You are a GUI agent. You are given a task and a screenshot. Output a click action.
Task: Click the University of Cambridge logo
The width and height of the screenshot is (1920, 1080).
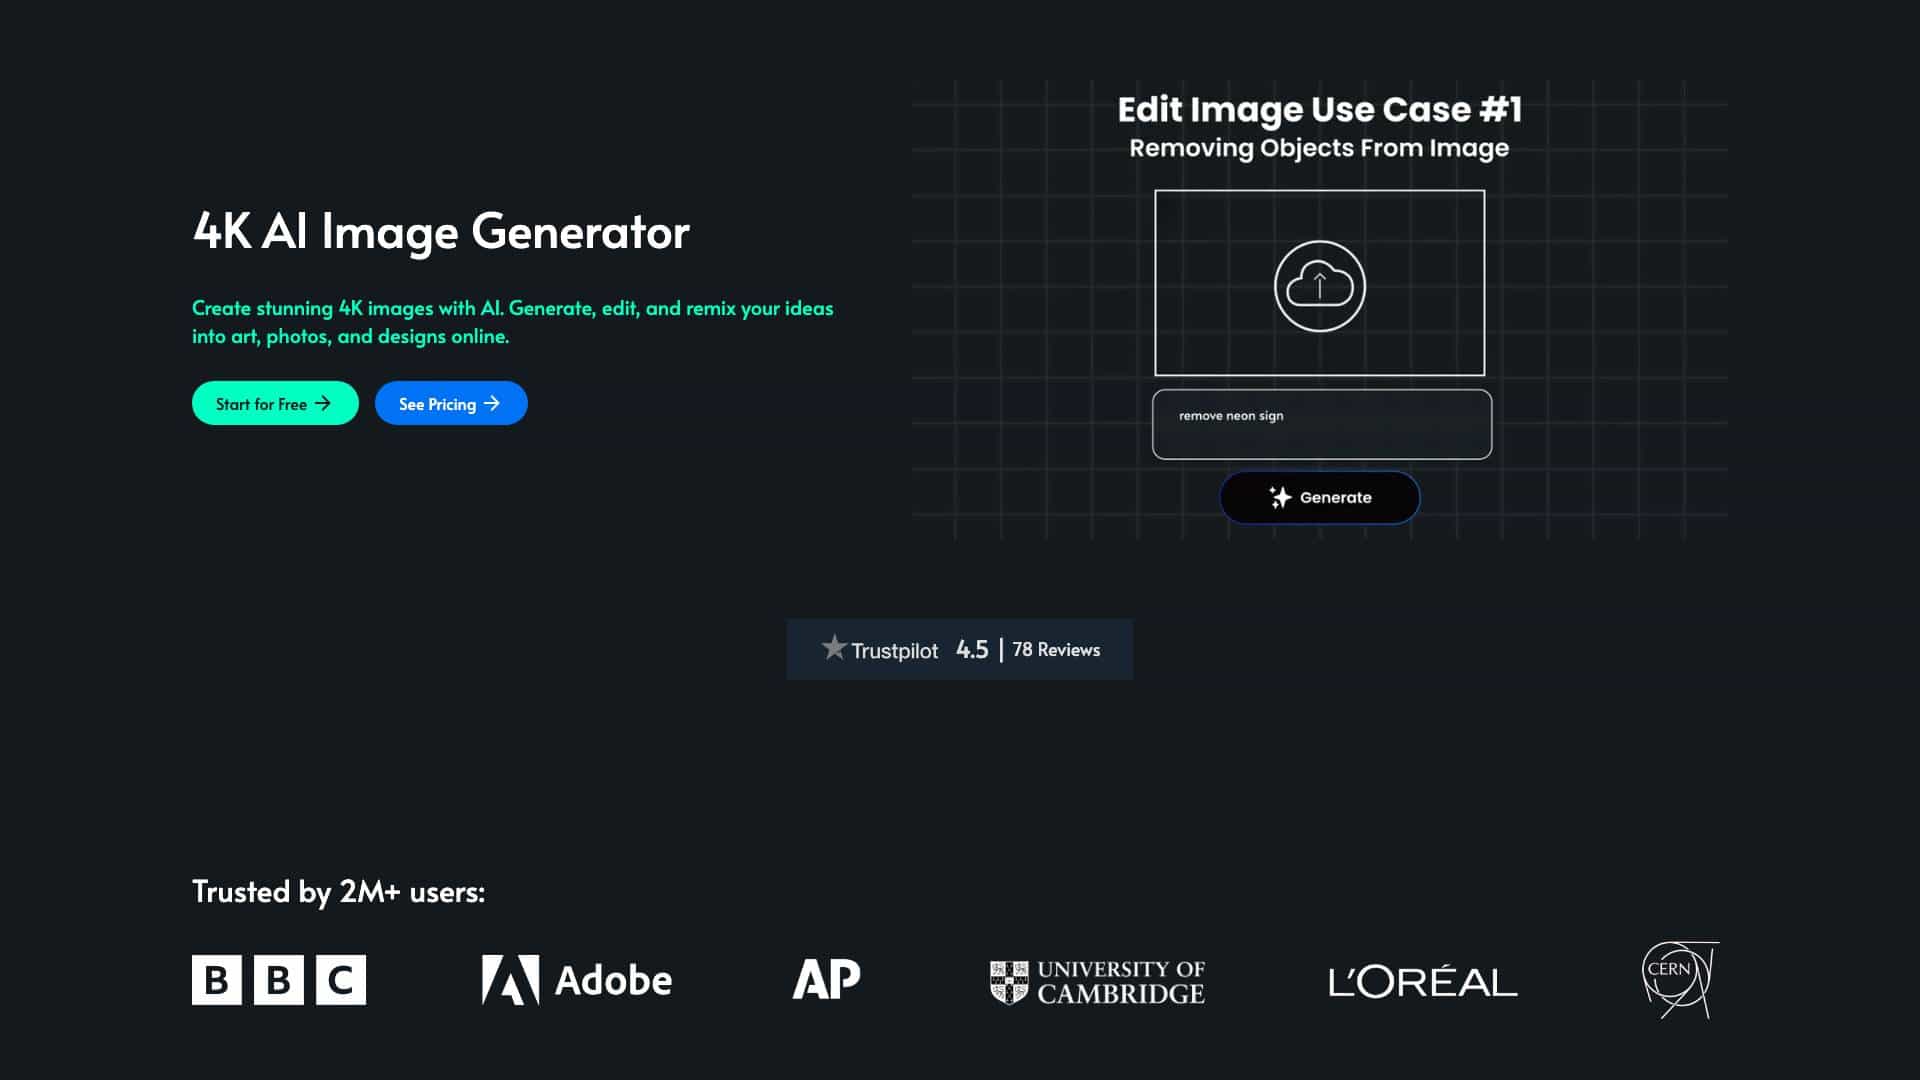click(x=1097, y=982)
